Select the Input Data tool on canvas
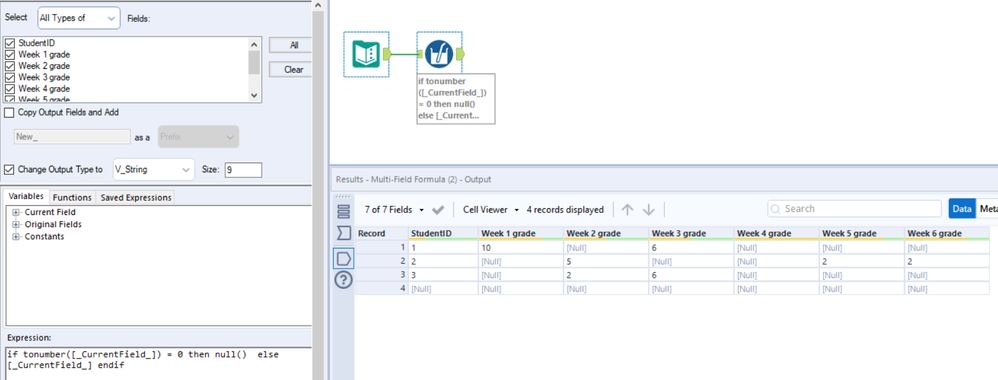998x380 pixels. pyautogui.click(x=366, y=54)
